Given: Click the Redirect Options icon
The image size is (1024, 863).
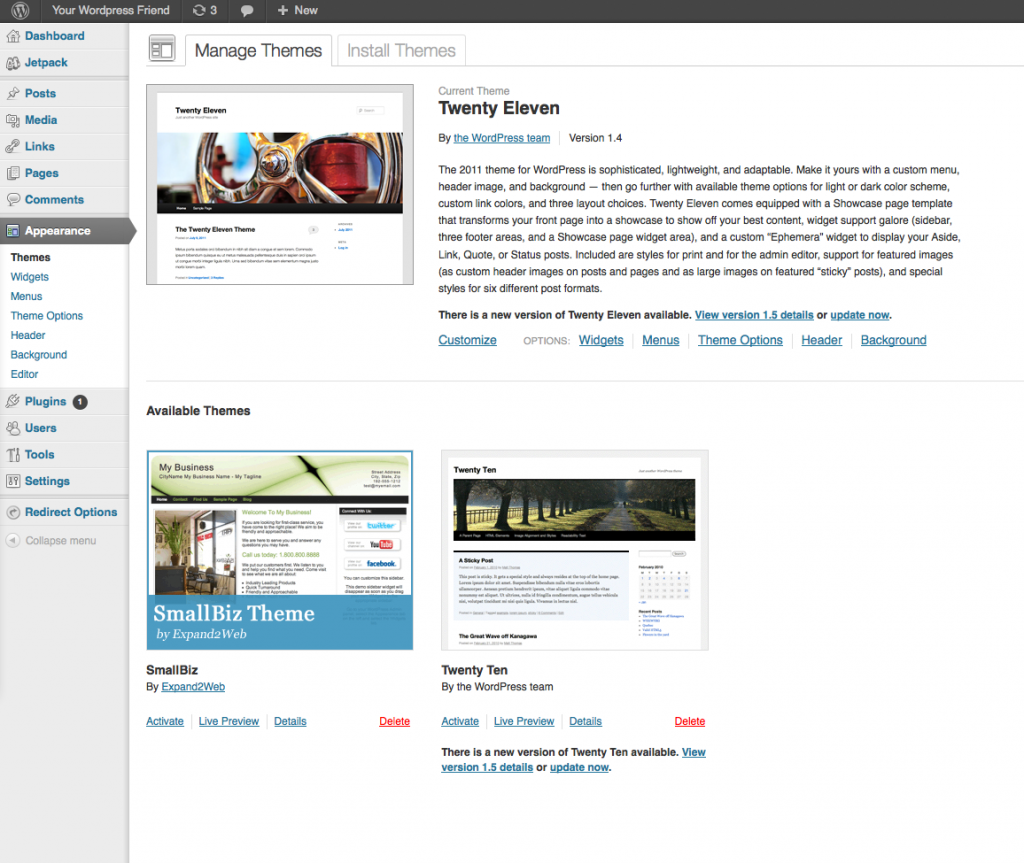Looking at the screenshot, I should click(x=13, y=512).
